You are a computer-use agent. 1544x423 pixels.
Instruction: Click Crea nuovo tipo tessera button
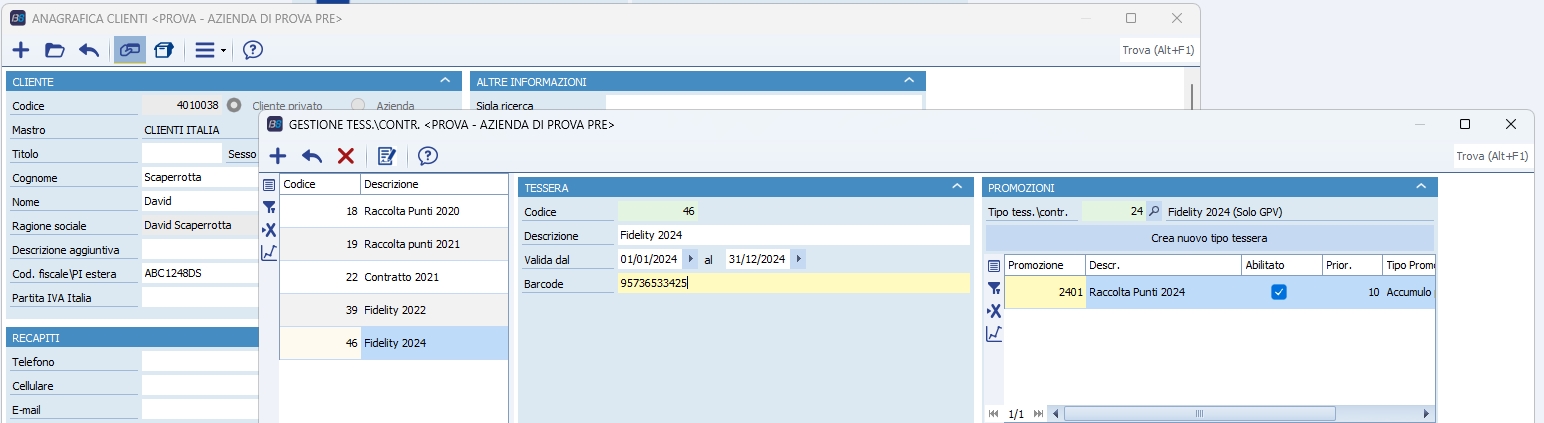coord(1209,238)
